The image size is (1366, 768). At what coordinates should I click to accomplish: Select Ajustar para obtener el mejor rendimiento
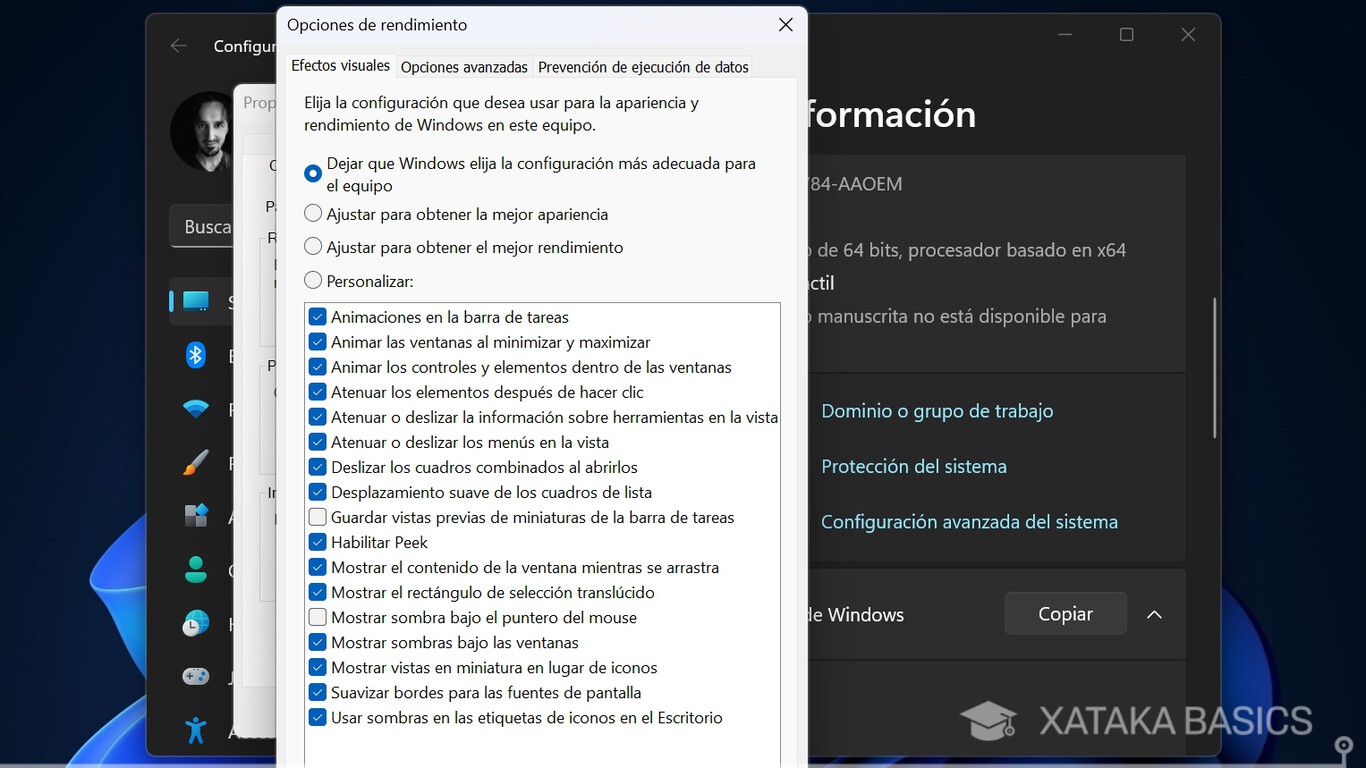[x=314, y=247]
